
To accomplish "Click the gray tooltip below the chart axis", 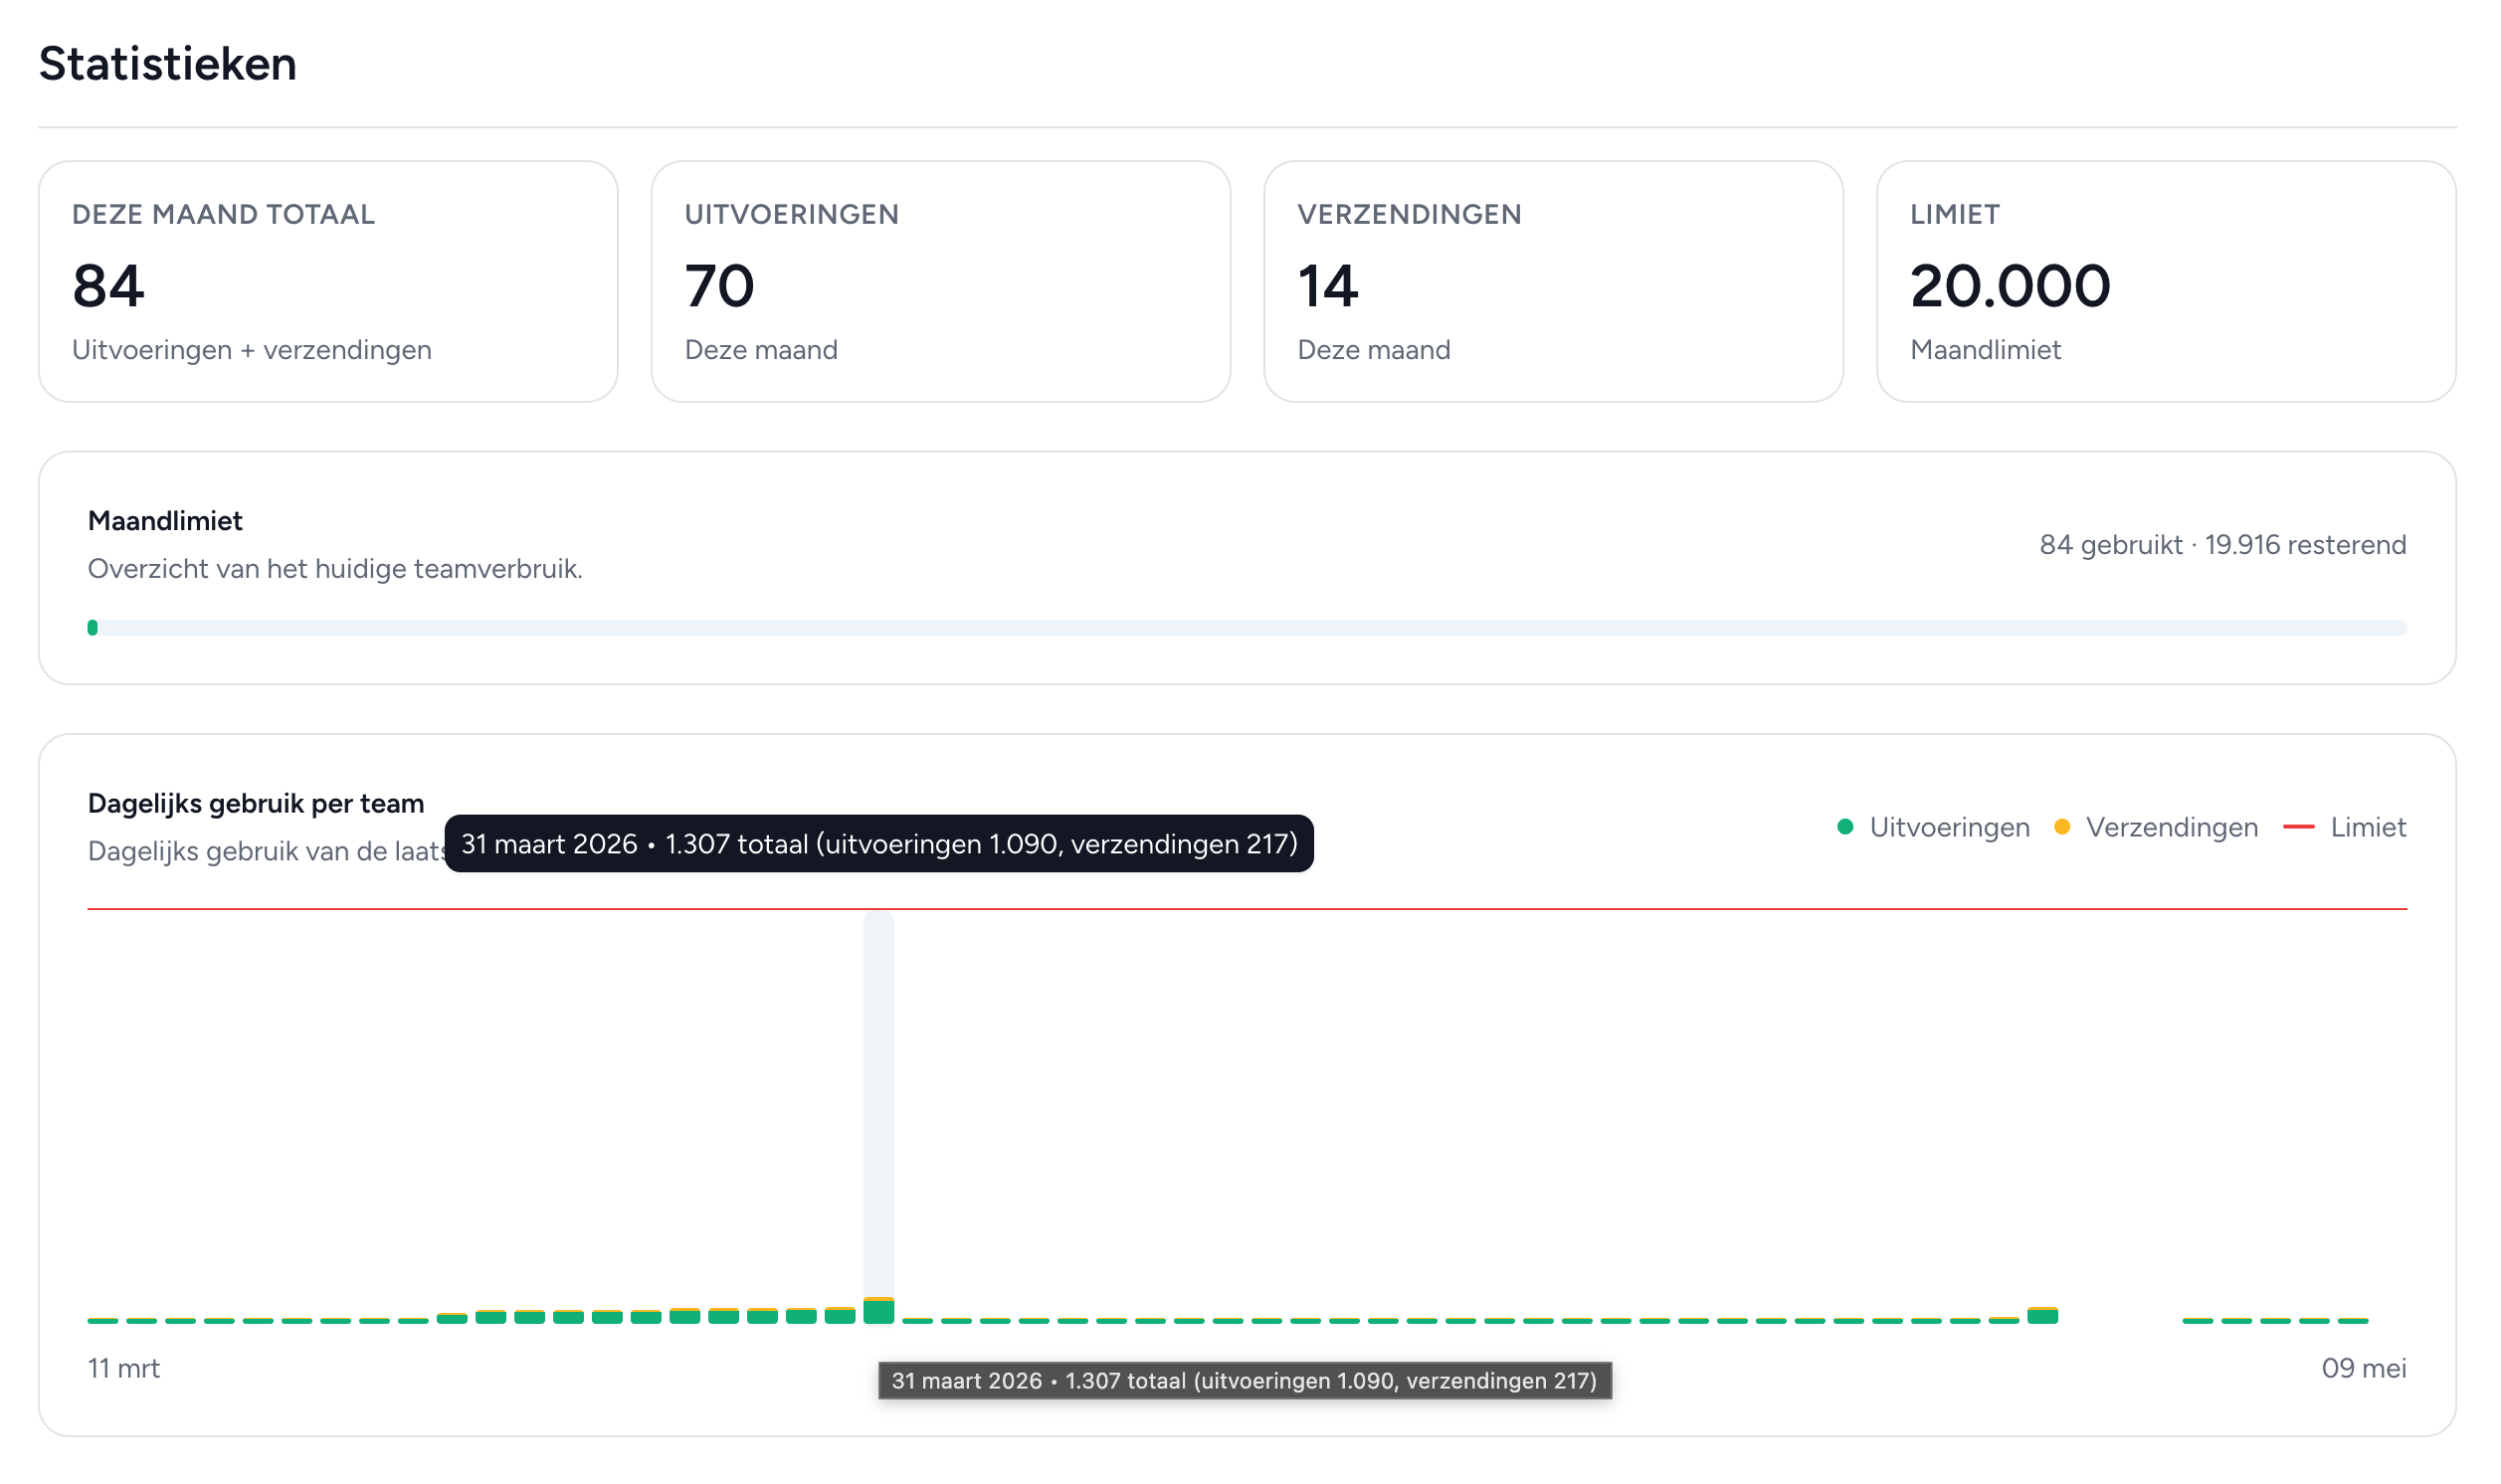I will click(1245, 1381).
